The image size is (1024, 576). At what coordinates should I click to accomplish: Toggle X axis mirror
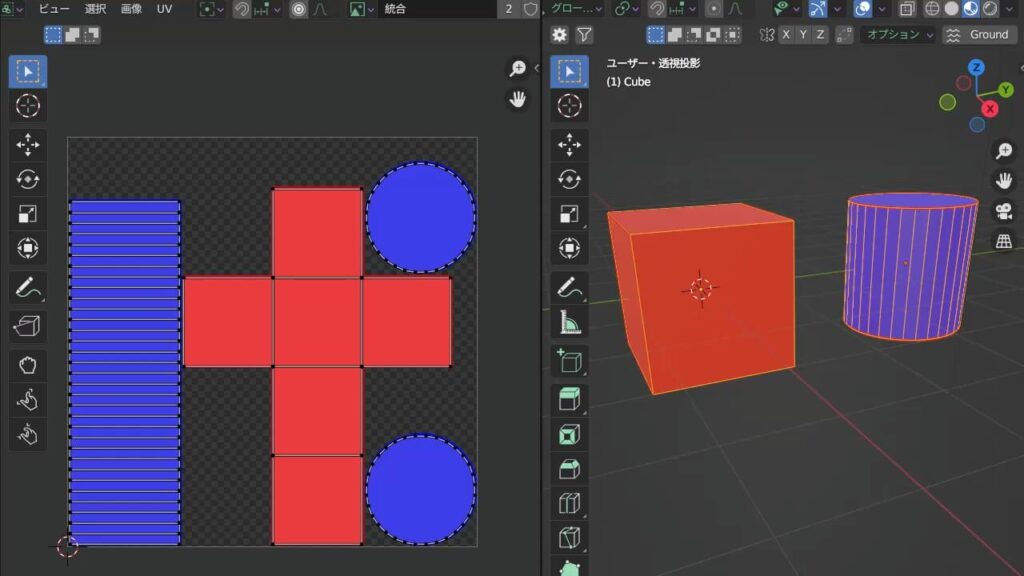click(x=786, y=35)
